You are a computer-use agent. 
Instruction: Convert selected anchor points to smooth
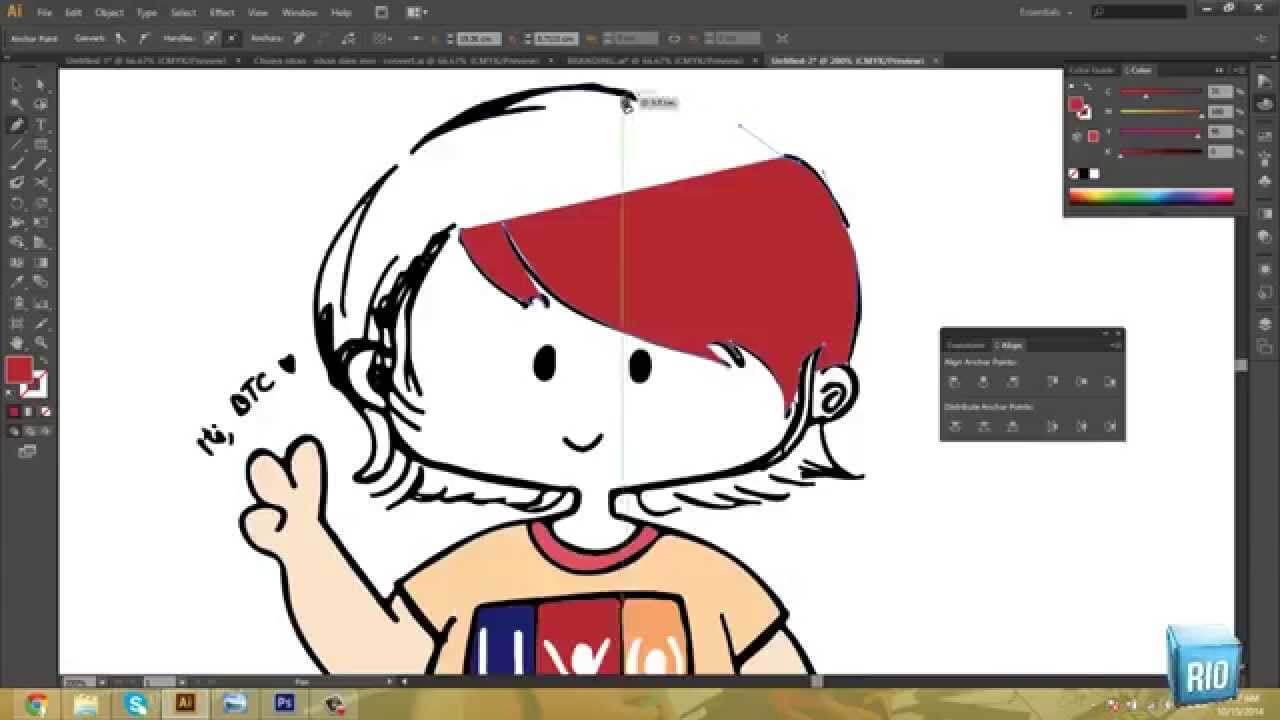144,38
